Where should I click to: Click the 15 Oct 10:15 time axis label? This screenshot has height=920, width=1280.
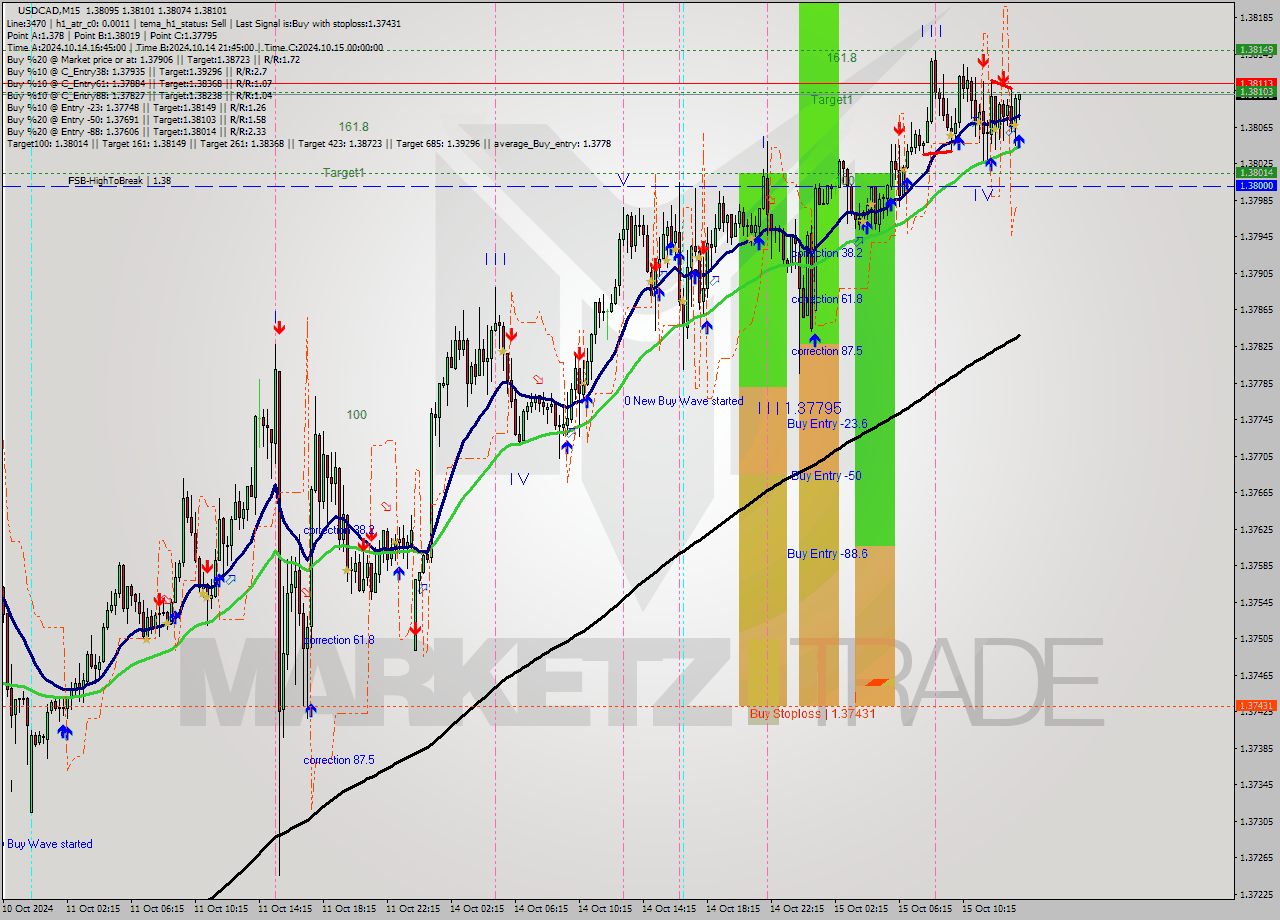click(989, 909)
